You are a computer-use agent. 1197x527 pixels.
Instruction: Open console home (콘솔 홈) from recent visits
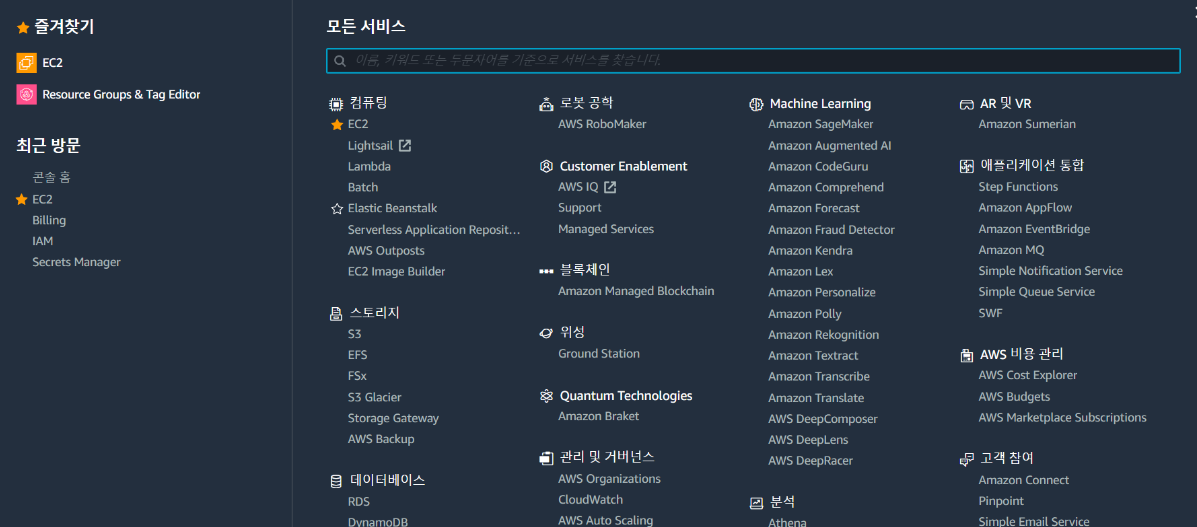(51, 177)
